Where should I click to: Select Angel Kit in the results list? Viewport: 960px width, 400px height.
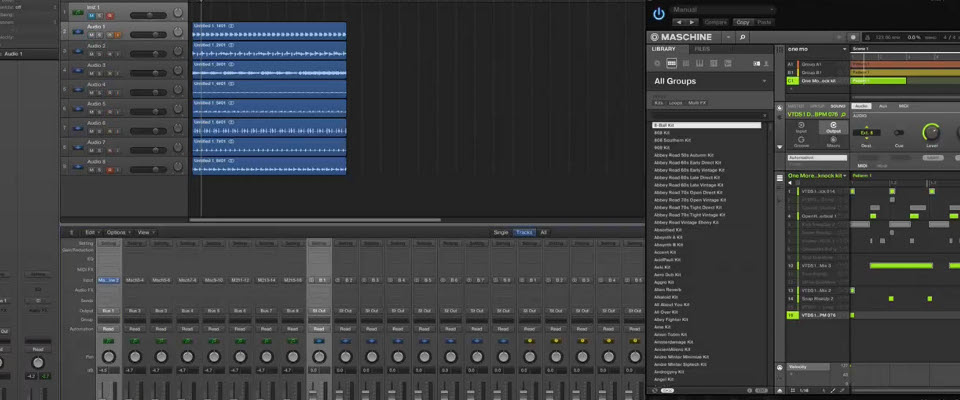[x=662, y=379]
